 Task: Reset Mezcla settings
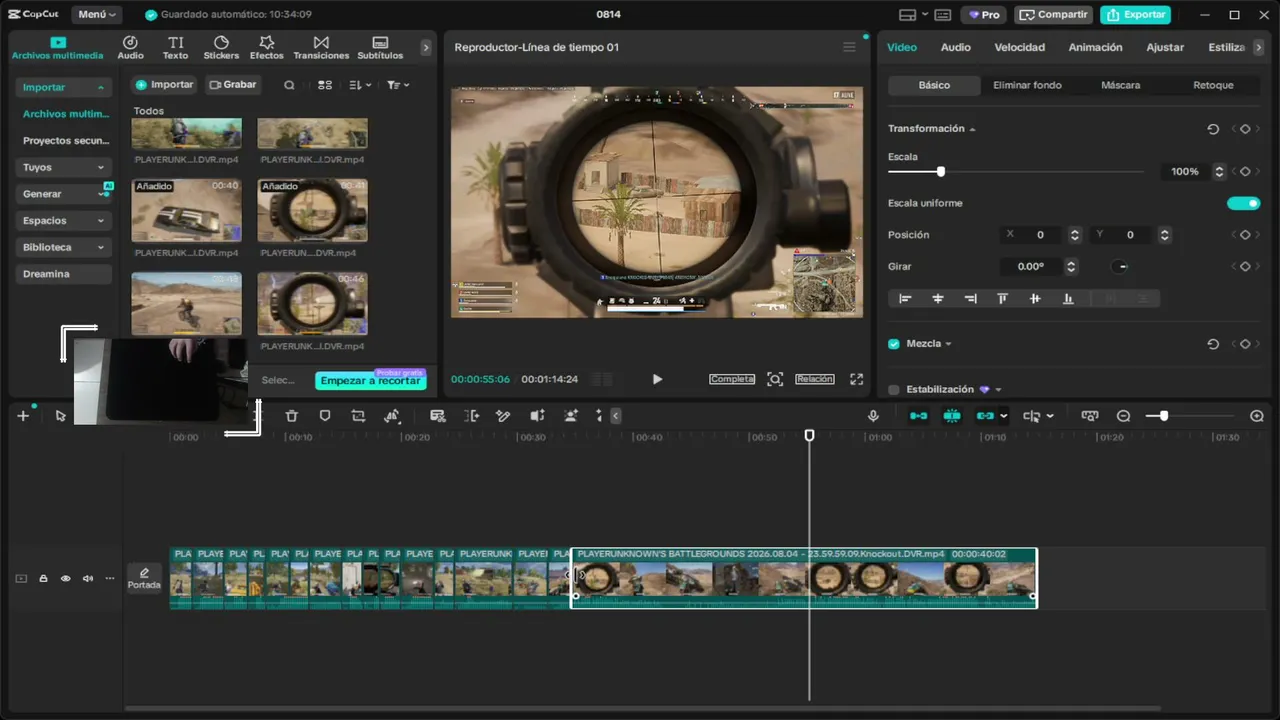[1213, 344]
